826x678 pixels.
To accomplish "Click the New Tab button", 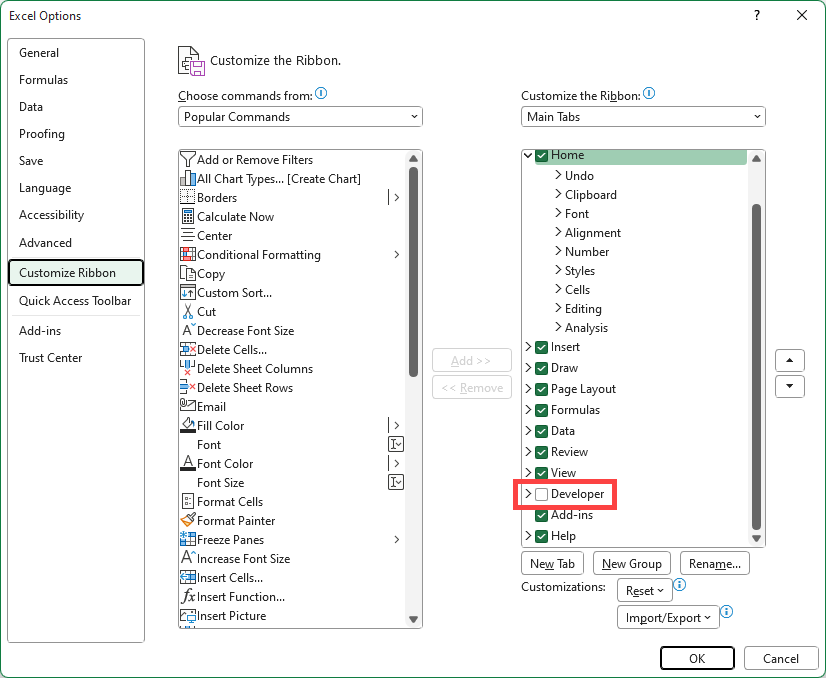I will point(552,564).
